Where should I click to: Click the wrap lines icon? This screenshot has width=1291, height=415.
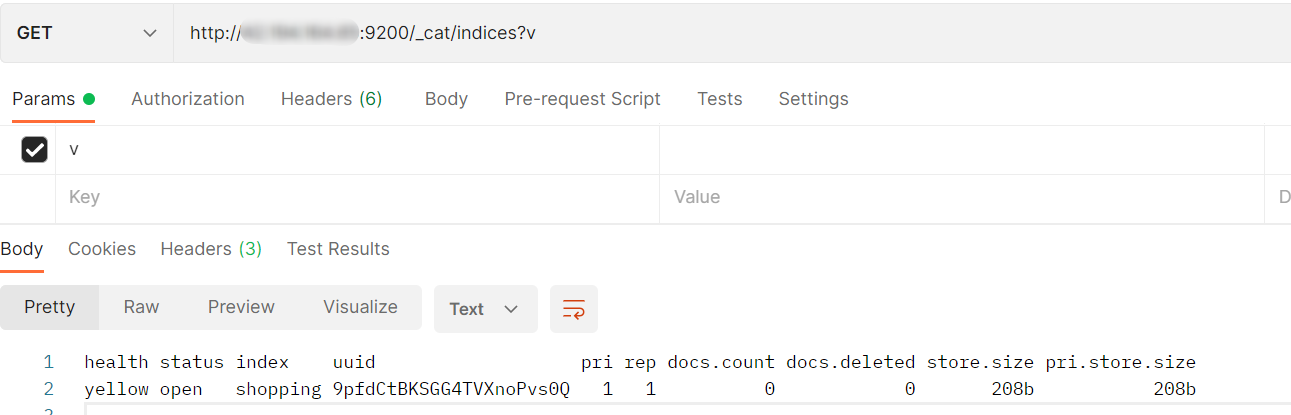pyautogui.click(x=574, y=309)
